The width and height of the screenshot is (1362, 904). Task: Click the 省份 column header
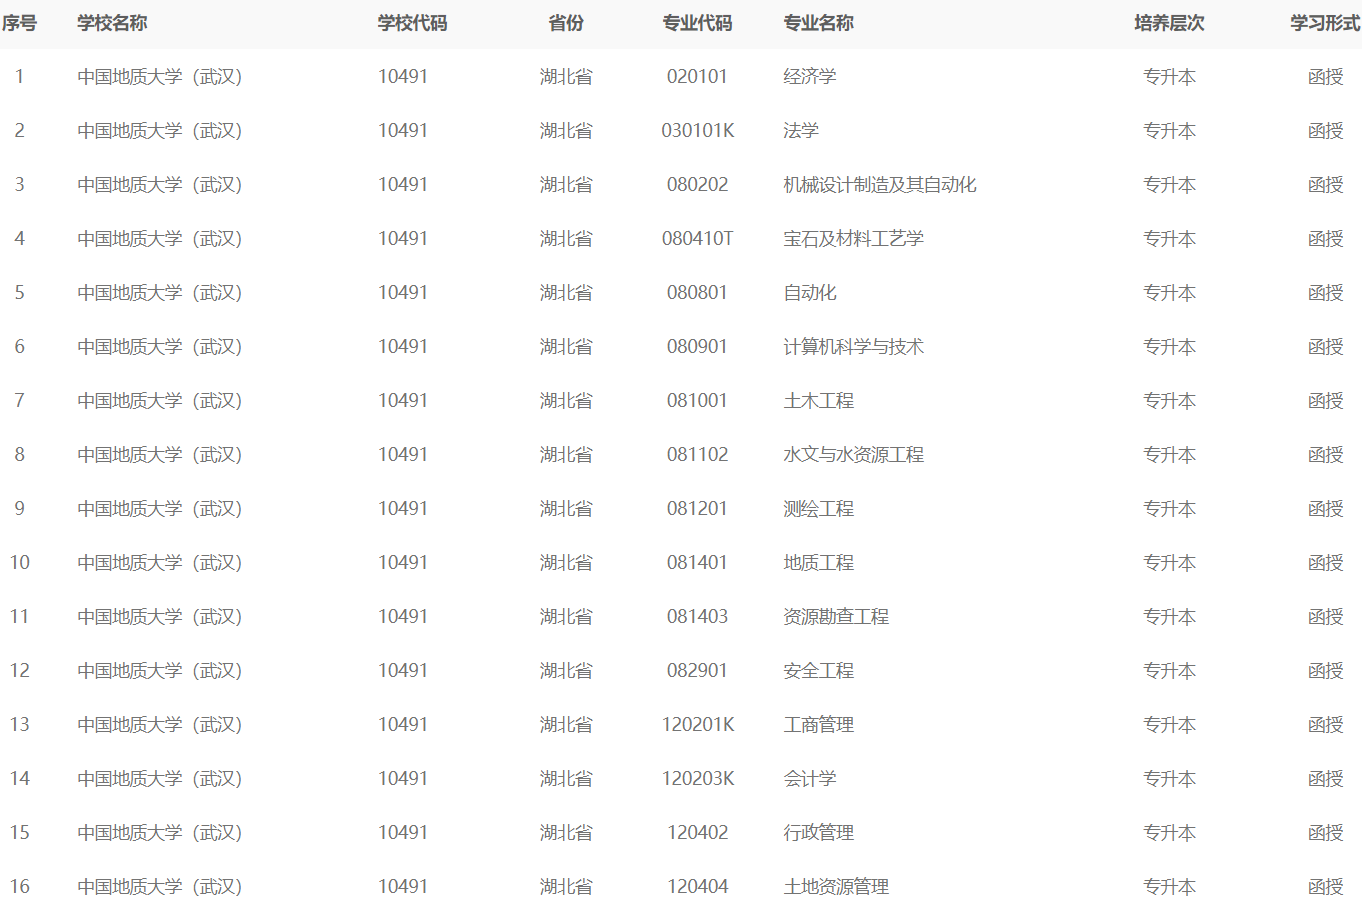pyautogui.click(x=566, y=23)
